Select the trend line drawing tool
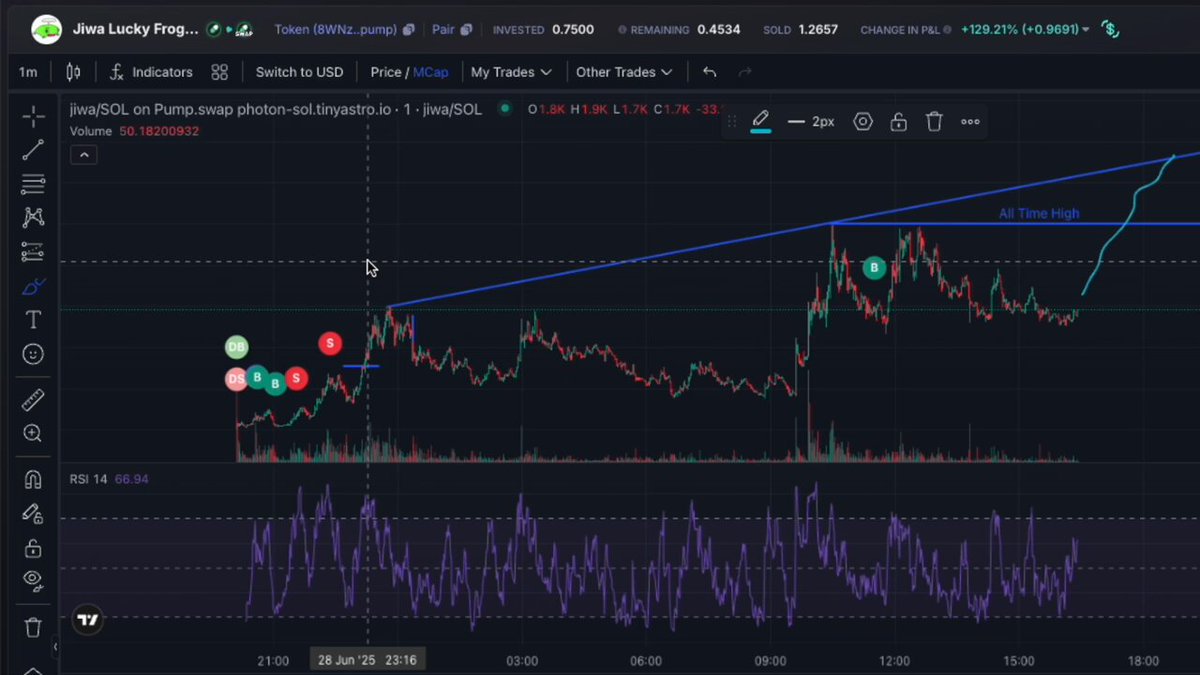This screenshot has width=1200, height=675. pyautogui.click(x=33, y=150)
